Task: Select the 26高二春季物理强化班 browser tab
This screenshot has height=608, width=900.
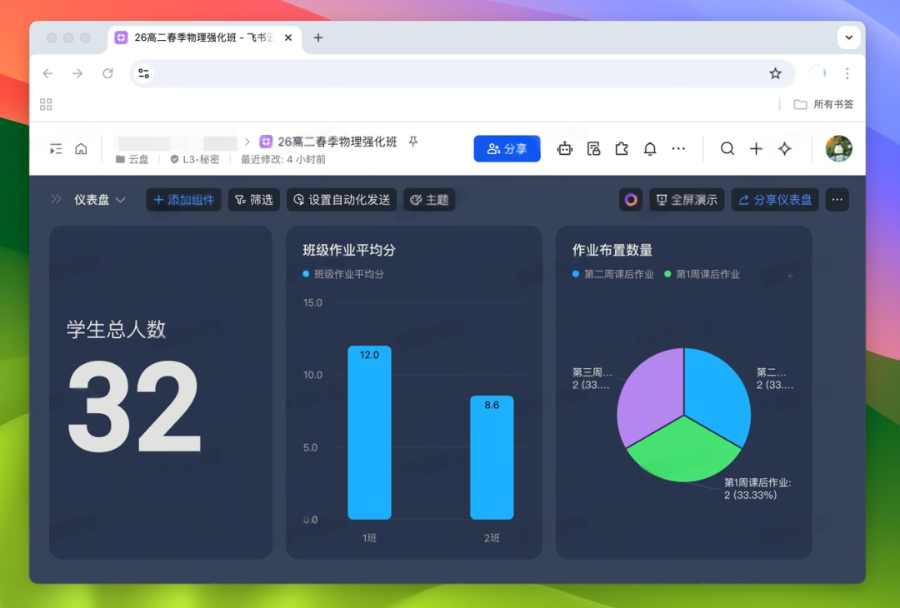Action: [204, 38]
